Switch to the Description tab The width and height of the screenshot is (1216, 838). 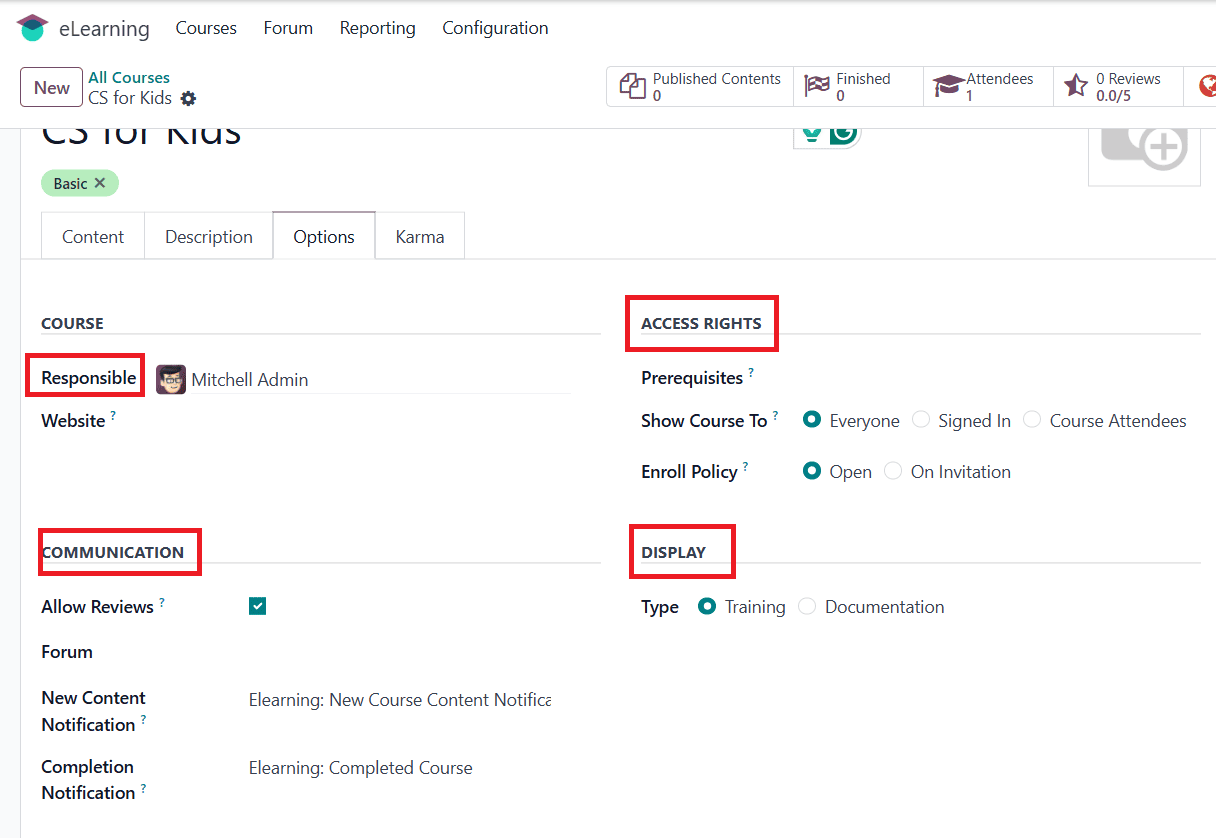(209, 236)
